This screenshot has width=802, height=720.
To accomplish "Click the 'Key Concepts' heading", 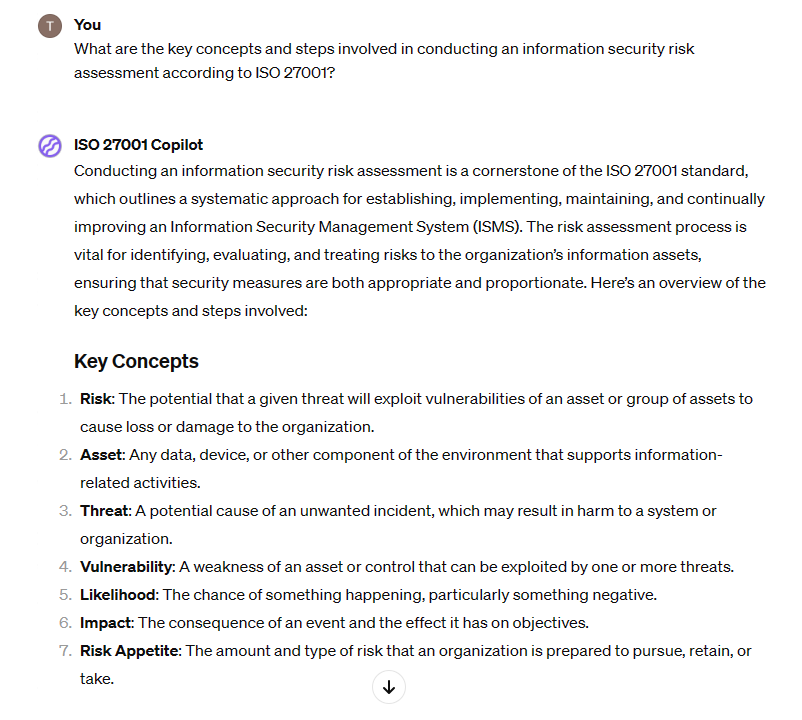I will coord(136,362).
